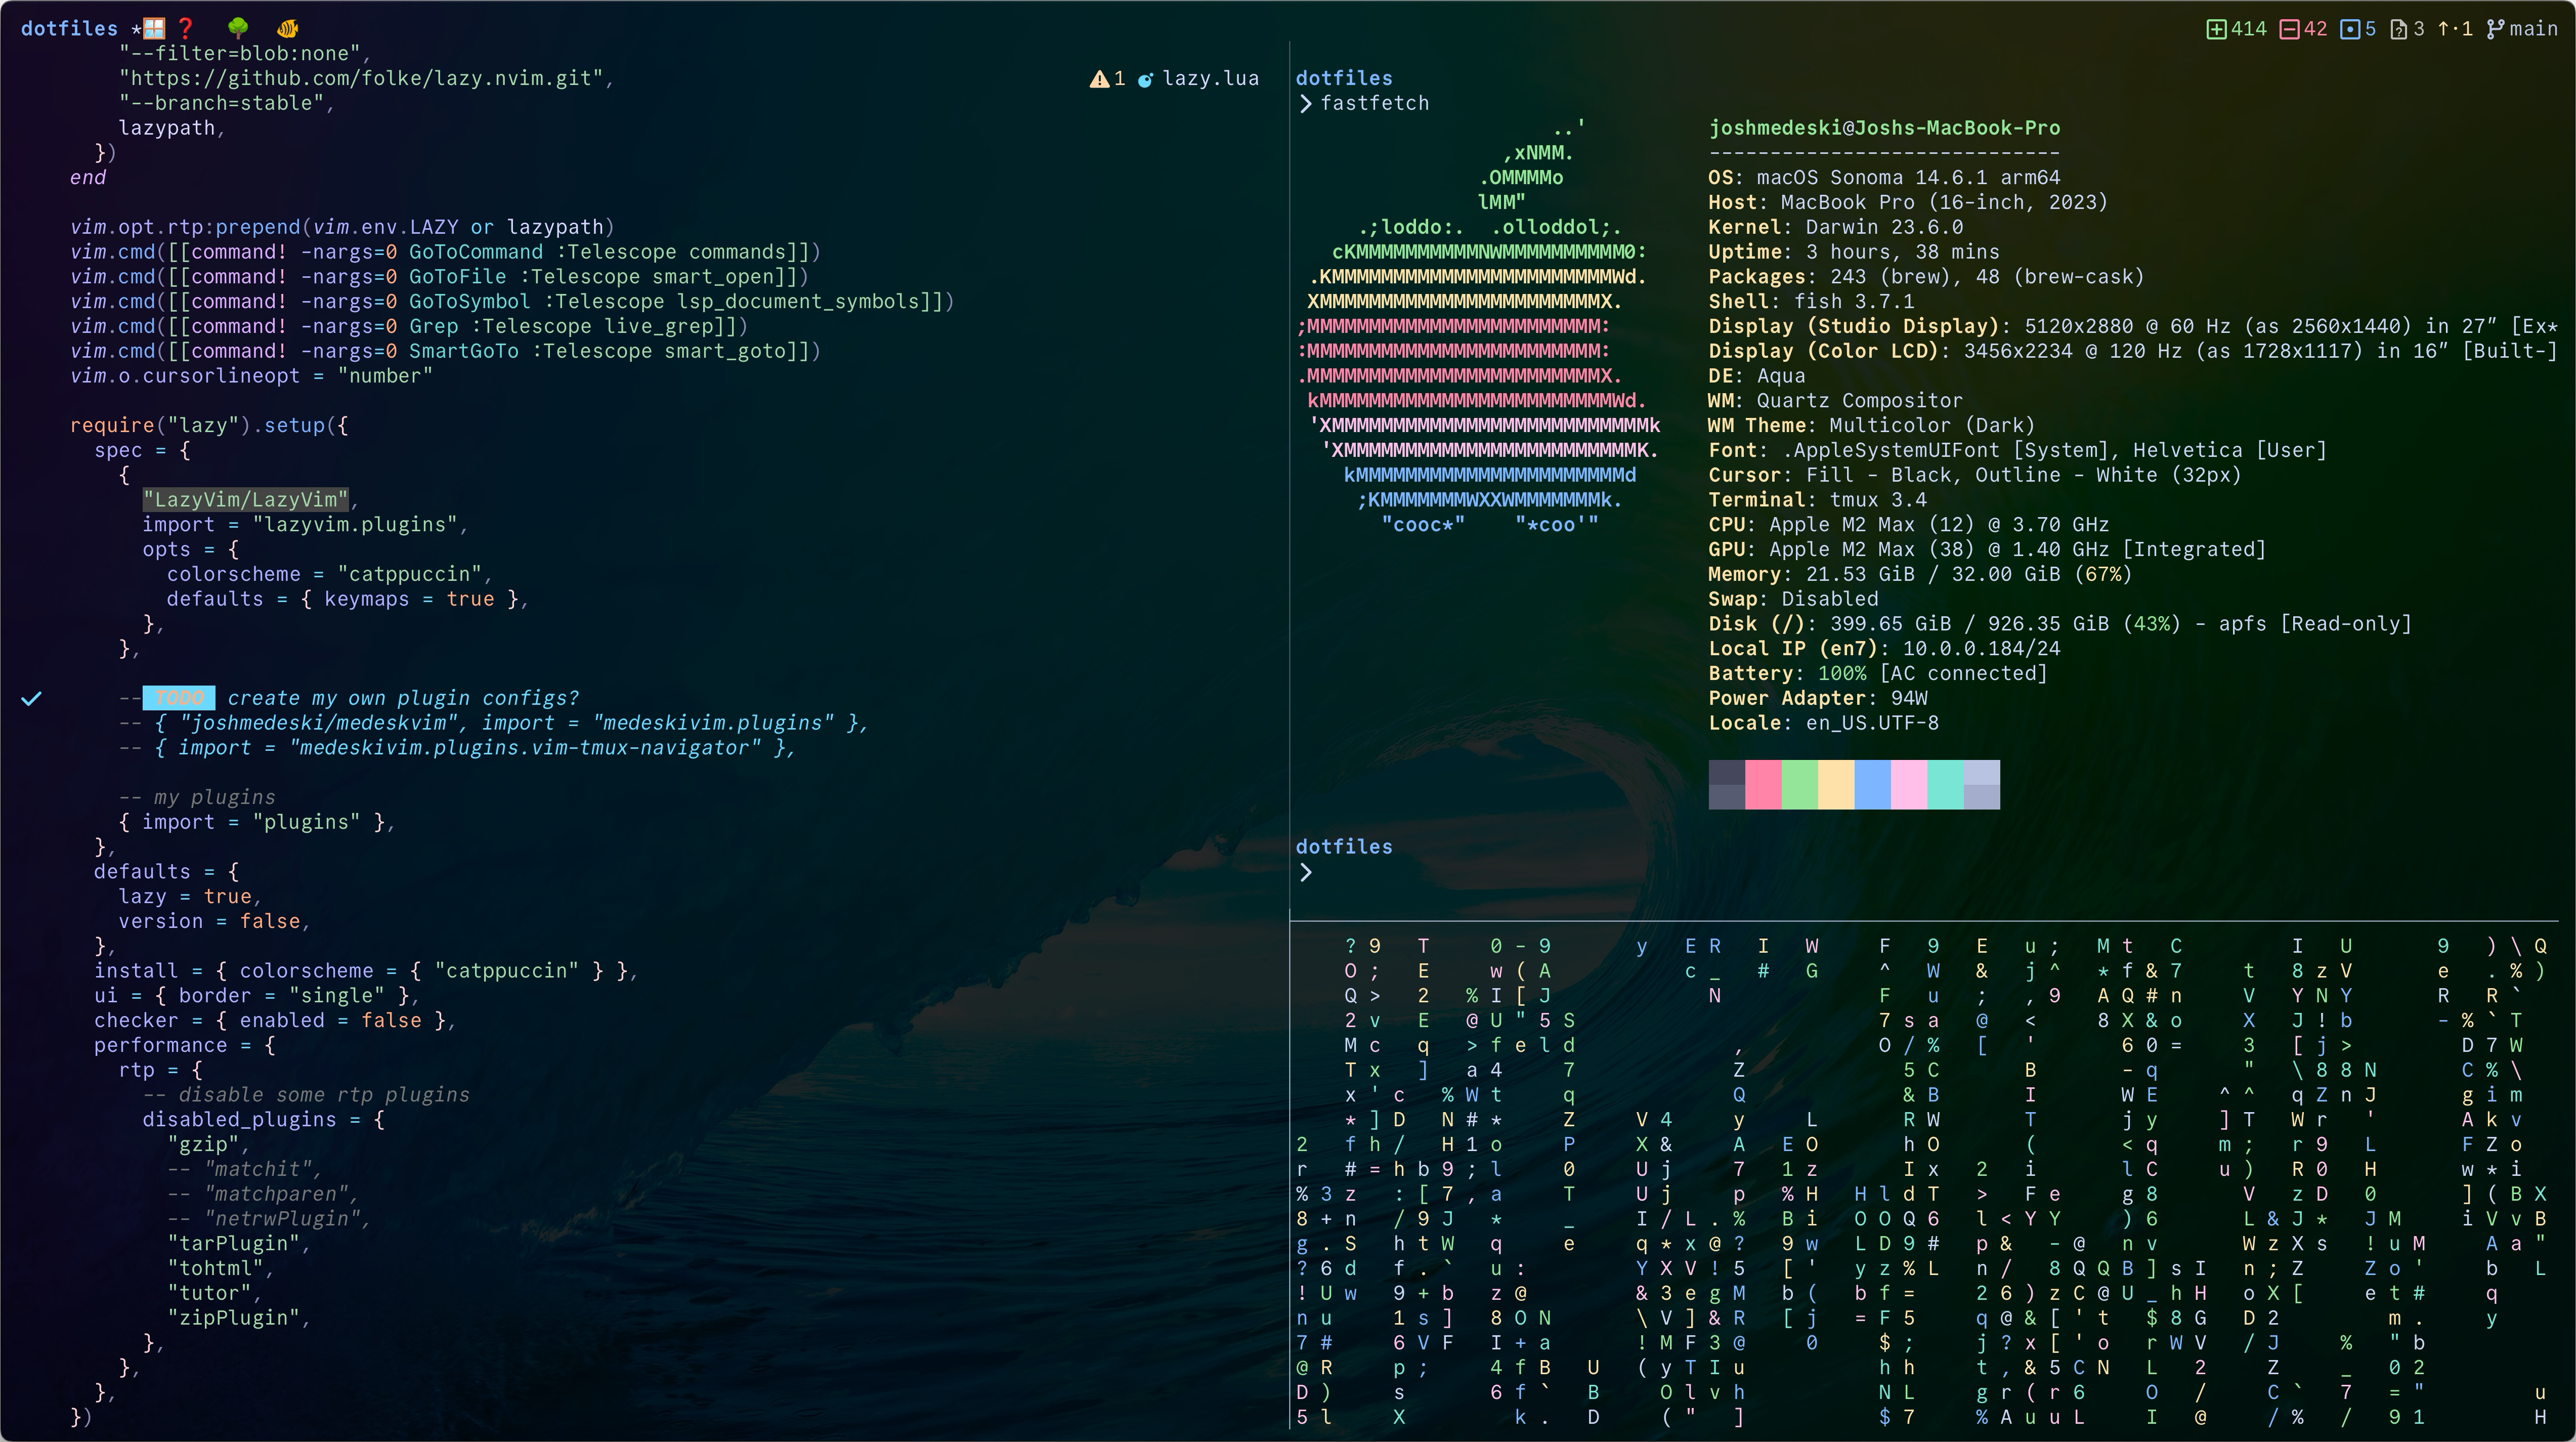Click the GoToFile command name
Viewport: 2576px width, 1442px height.
pos(458,276)
